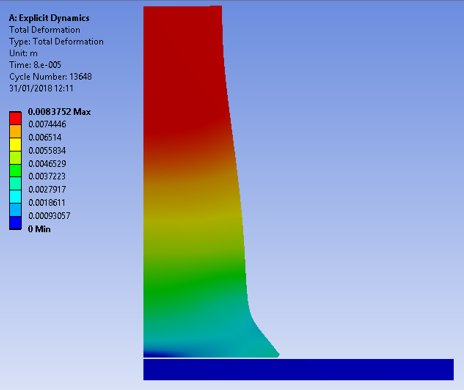Viewport: 464px width, 390px height.
Task: Select the dark blue legend band
Action: pyautogui.click(x=15, y=223)
